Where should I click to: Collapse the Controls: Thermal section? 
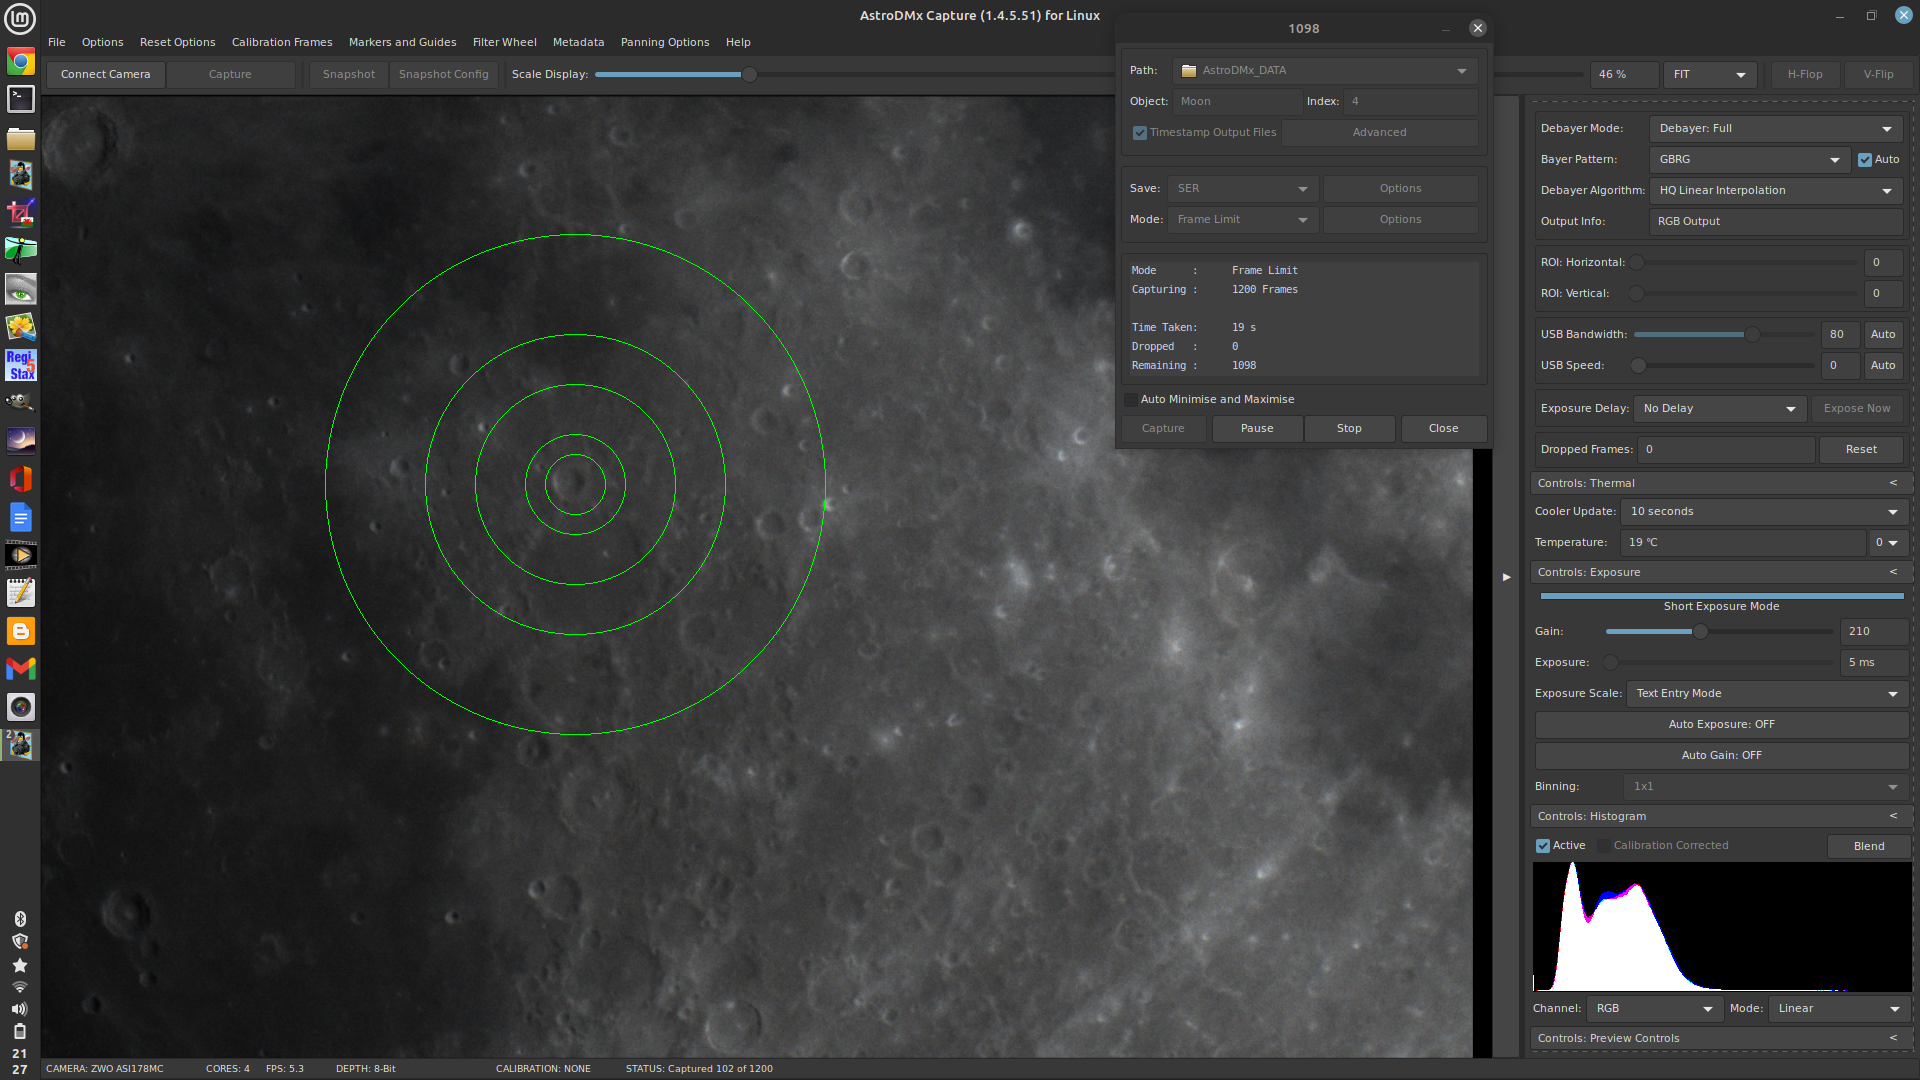(1892, 483)
